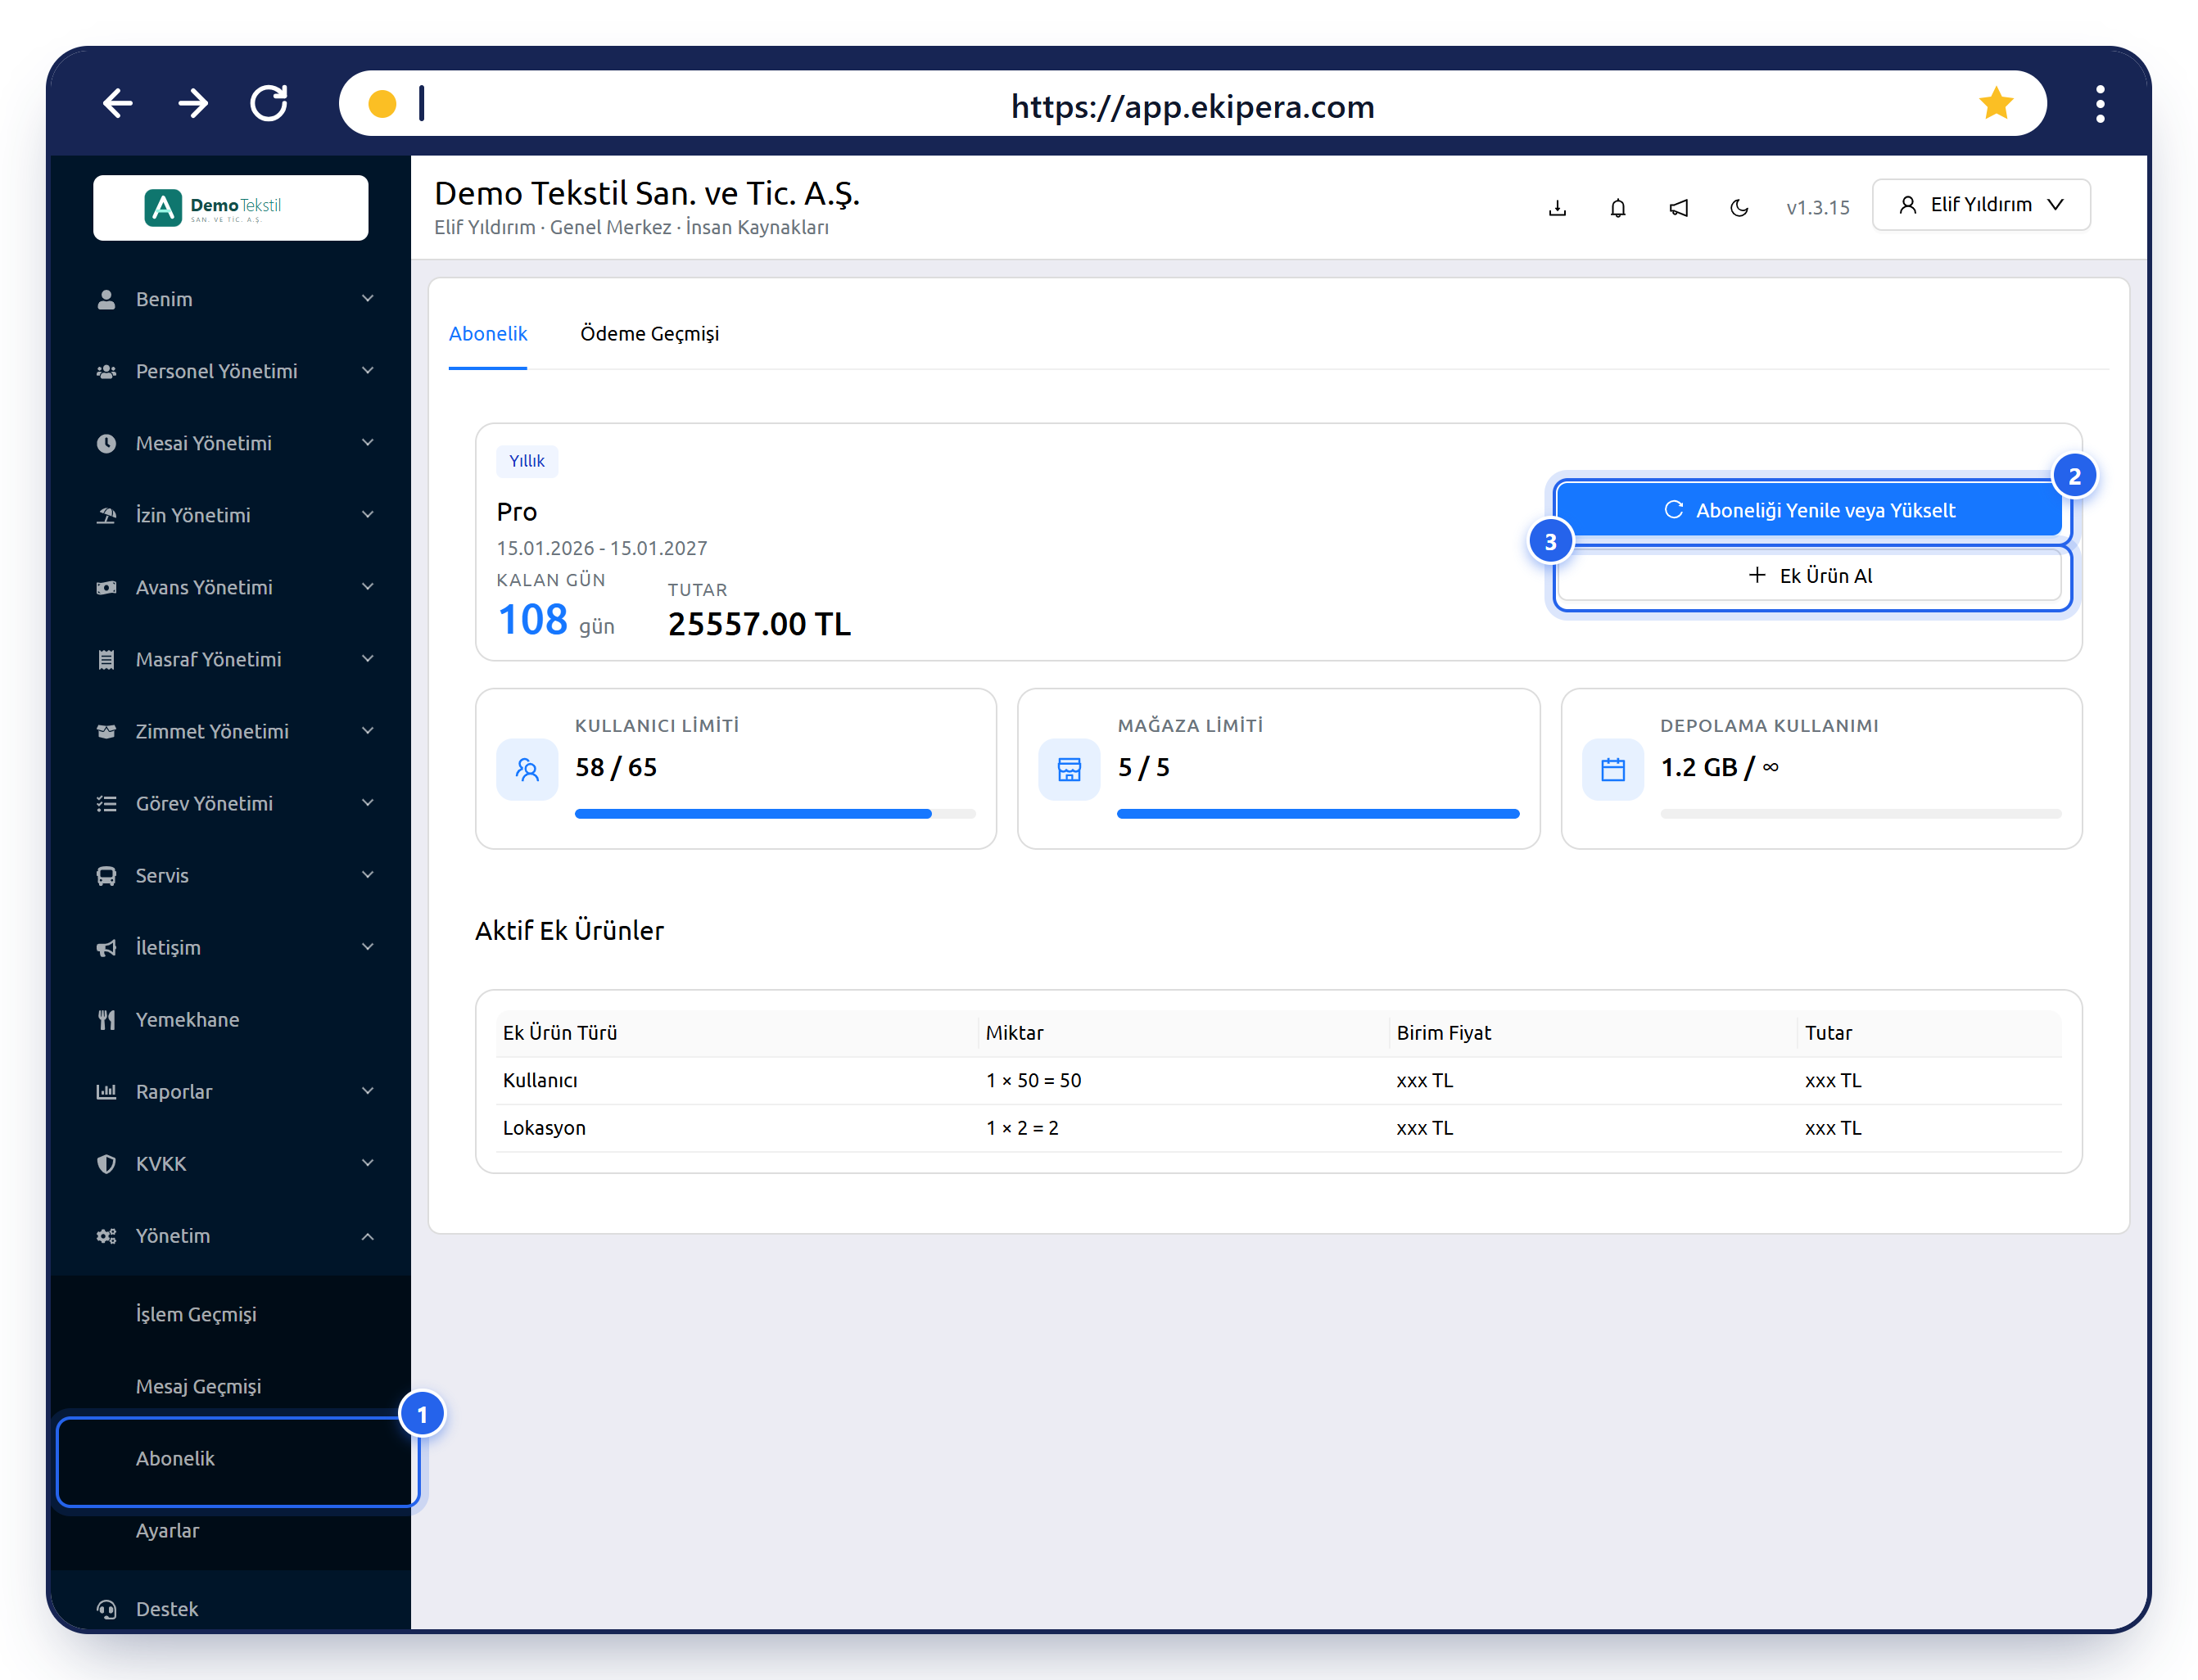2198x1680 pixels.
Task: Switch to Ödeme Geçmişi tab
Action: click(x=649, y=334)
